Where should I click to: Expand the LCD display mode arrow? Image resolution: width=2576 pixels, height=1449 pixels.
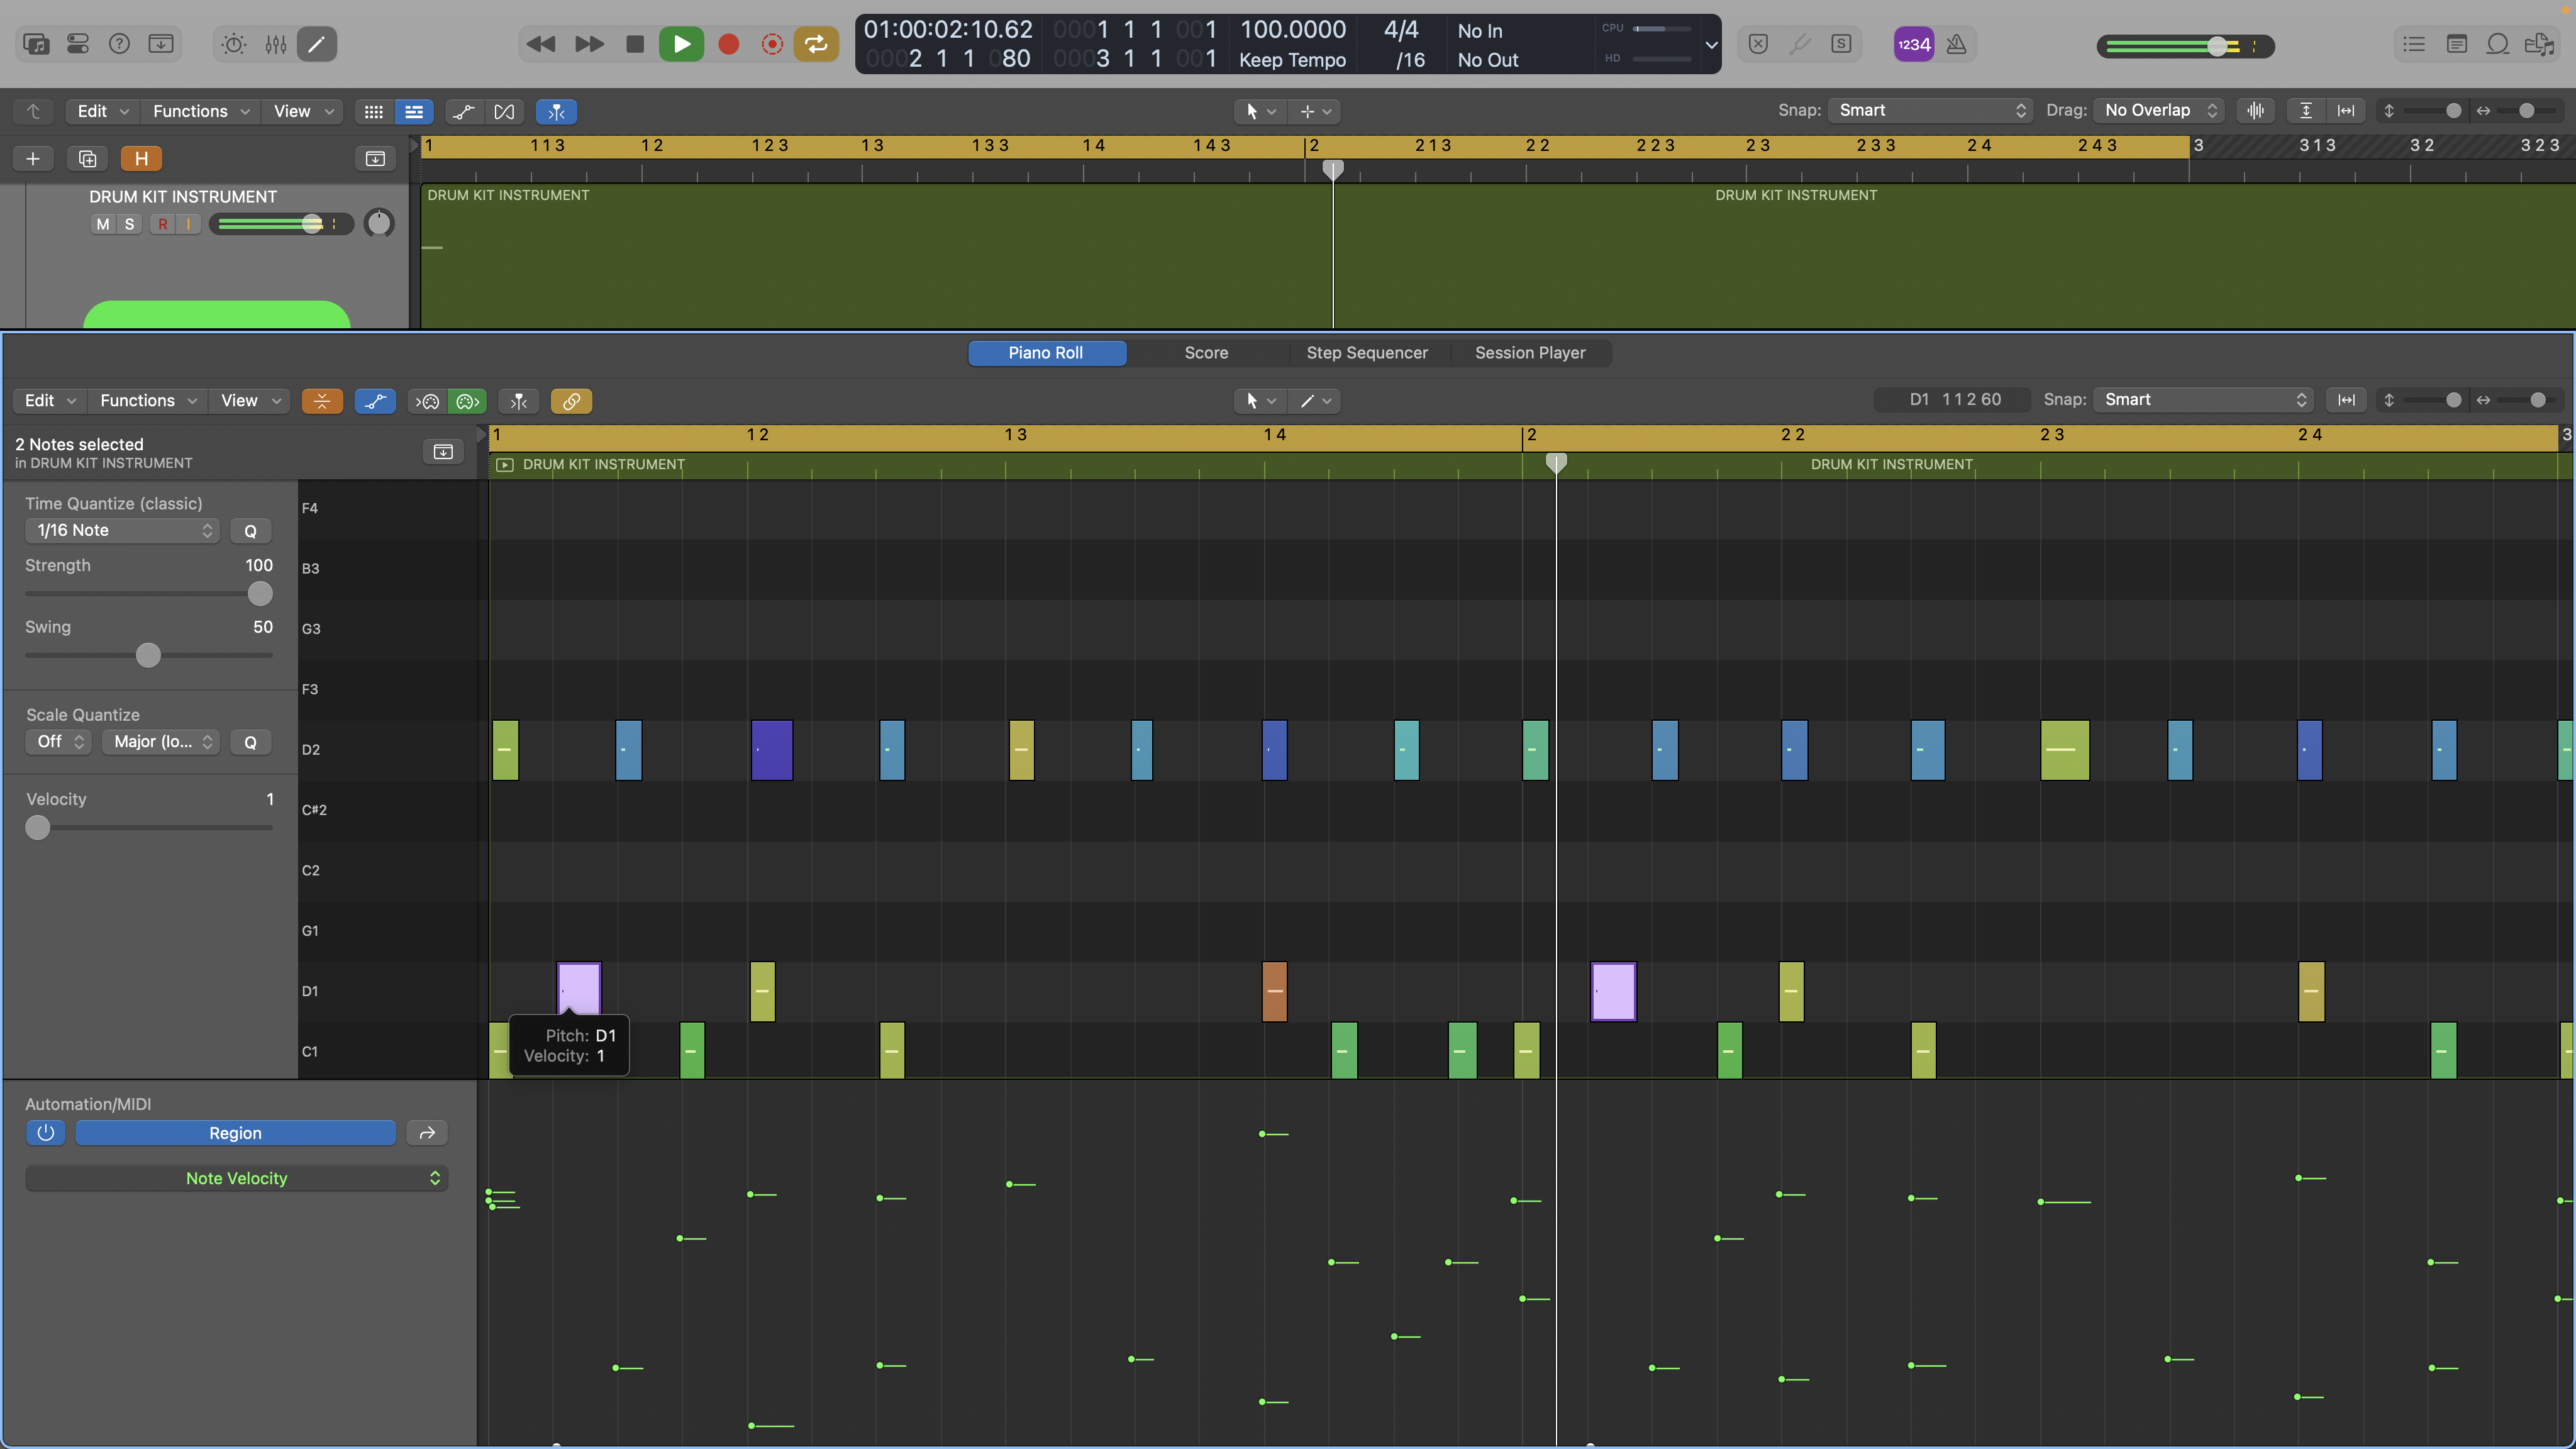tap(1711, 44)
